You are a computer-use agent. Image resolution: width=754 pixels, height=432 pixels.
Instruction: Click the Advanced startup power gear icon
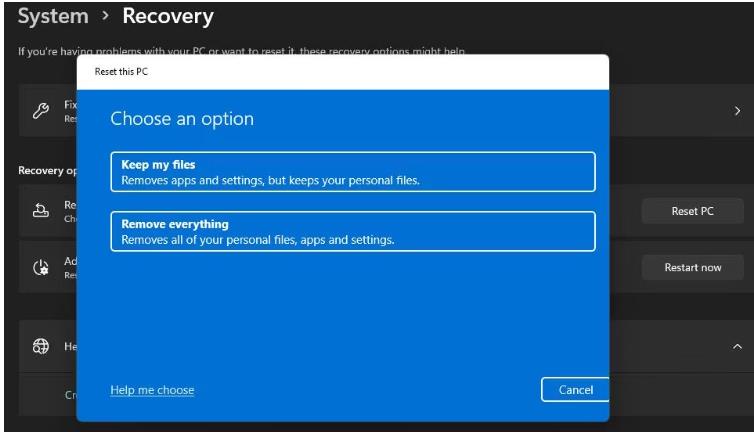click(41, 267)
